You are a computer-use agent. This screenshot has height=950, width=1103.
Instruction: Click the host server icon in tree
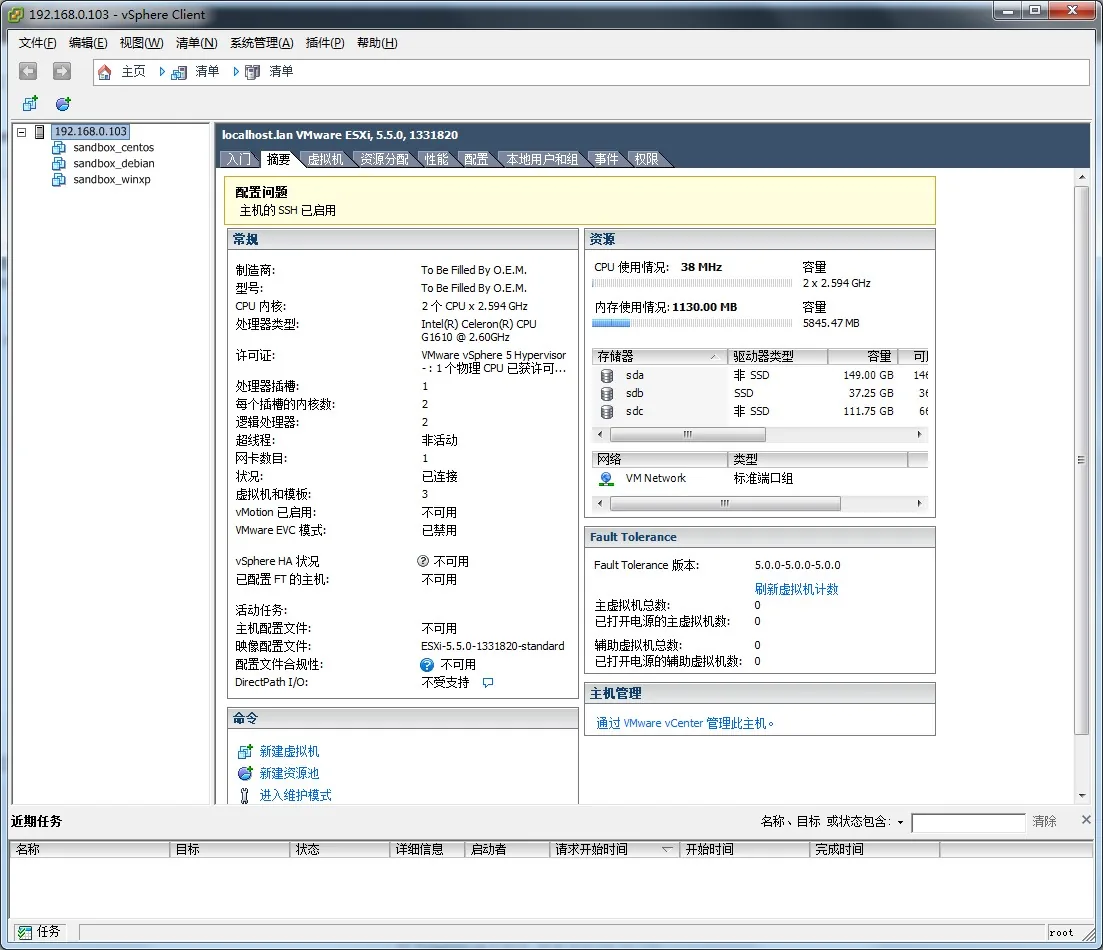tap(40, 132)
